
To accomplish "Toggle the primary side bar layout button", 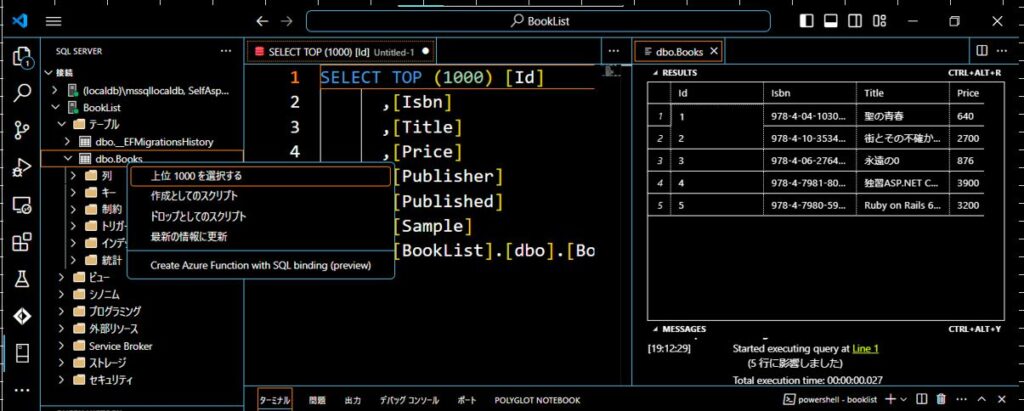I will tap(805, 21).
